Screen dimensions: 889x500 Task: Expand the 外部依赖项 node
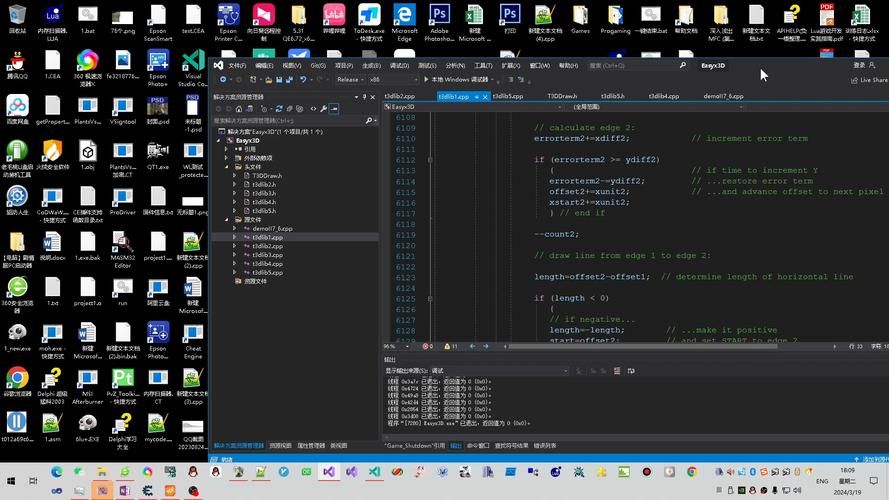tap(227, 158)
